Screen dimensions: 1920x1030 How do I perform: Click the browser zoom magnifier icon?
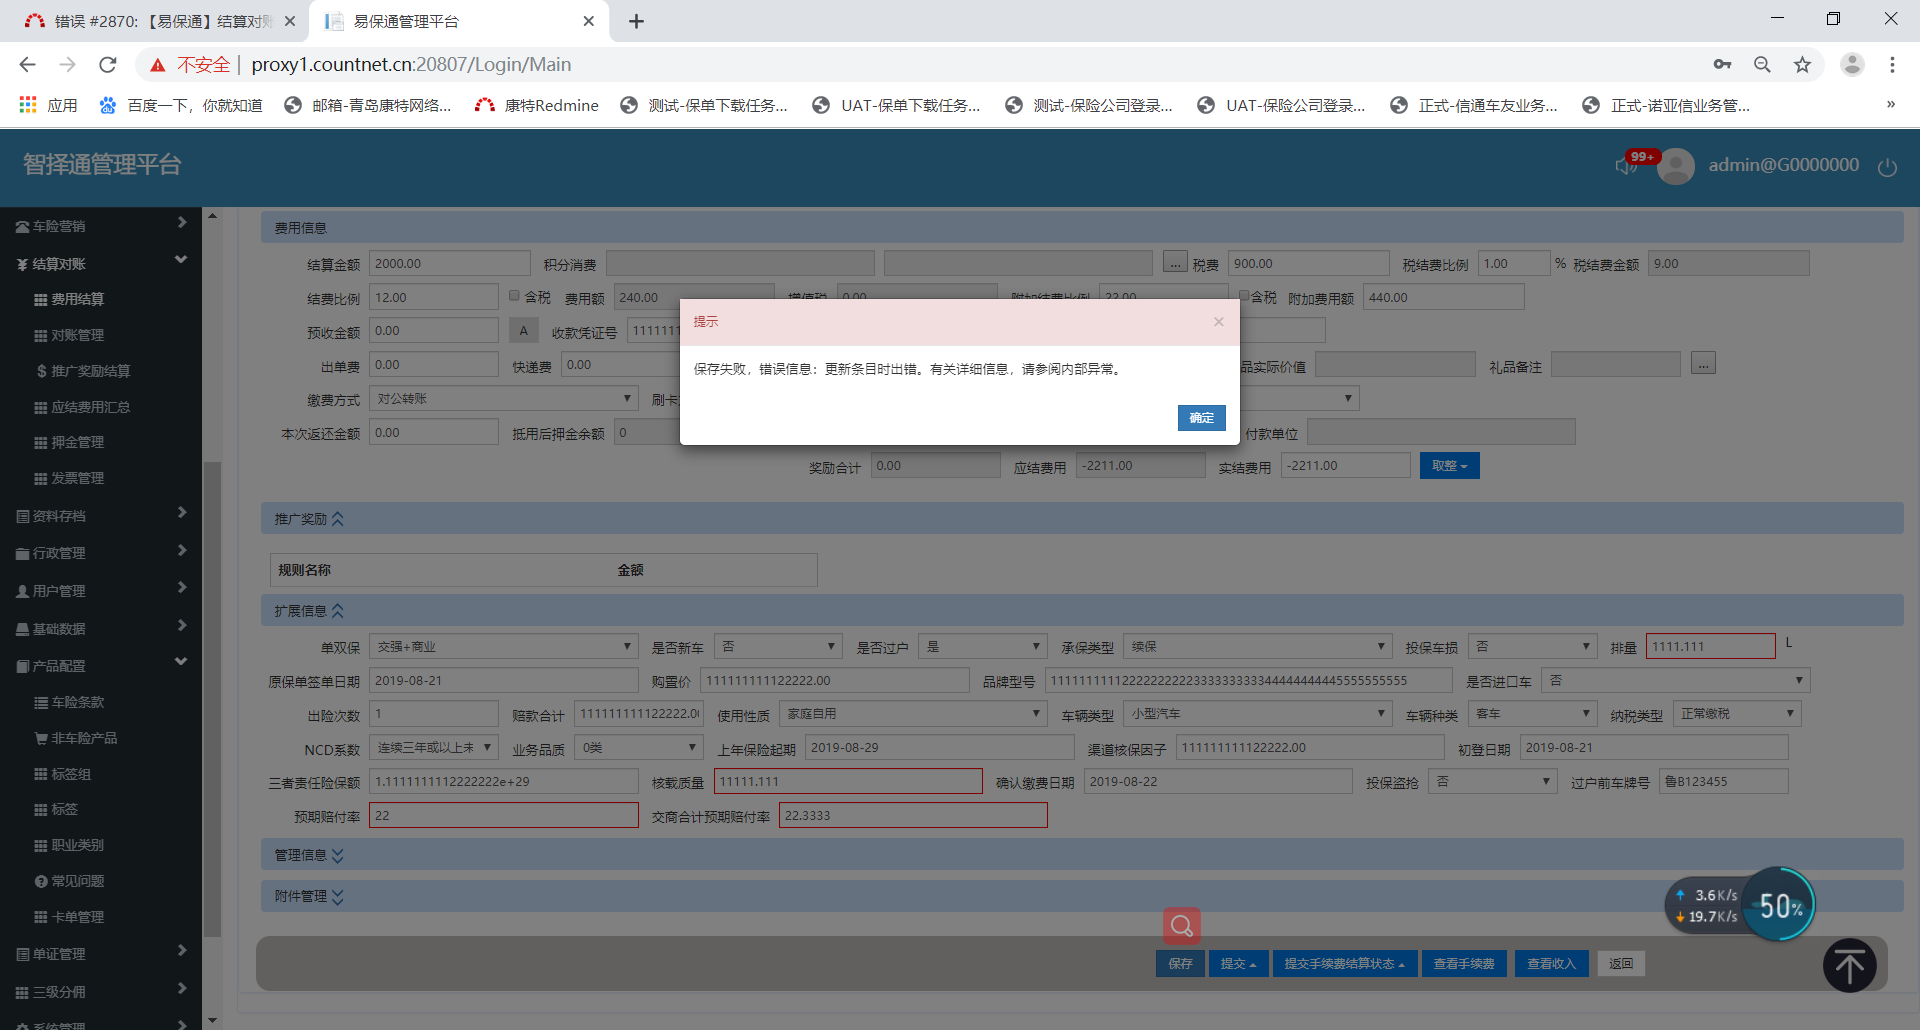tap(1762, 65)
